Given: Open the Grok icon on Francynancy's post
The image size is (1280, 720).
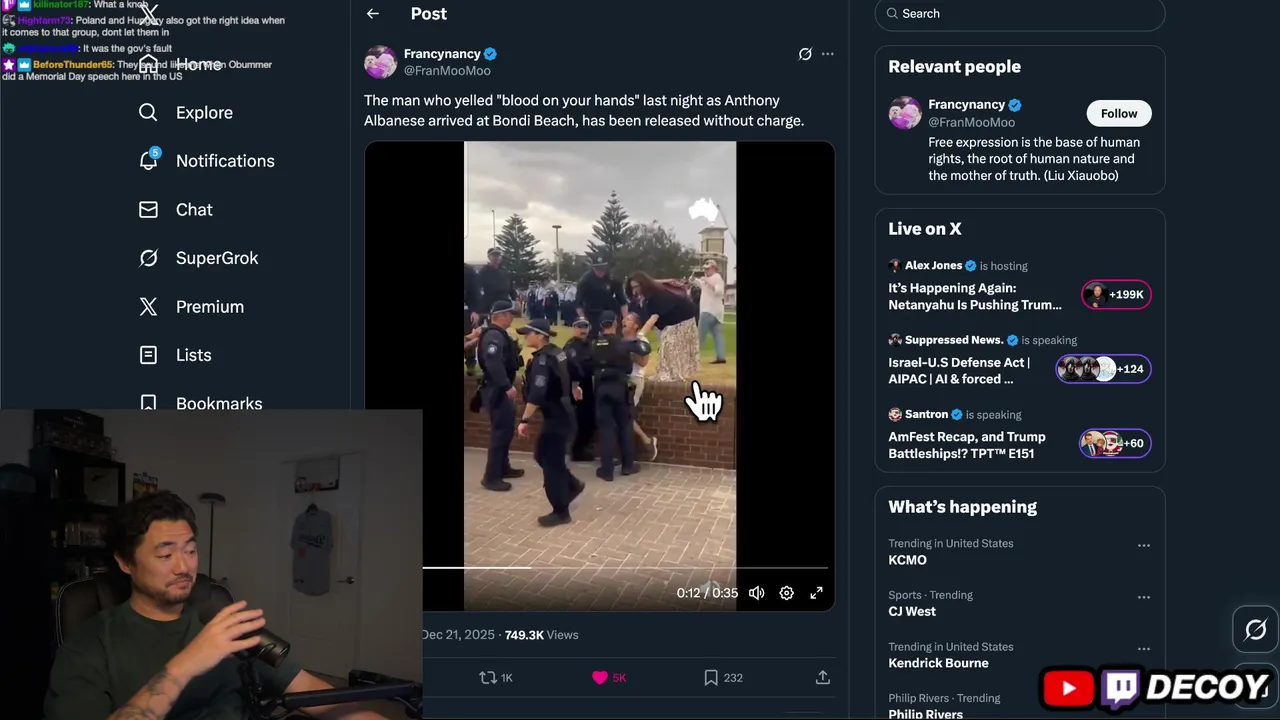Looking at the screenshot, I should [805, 54].
